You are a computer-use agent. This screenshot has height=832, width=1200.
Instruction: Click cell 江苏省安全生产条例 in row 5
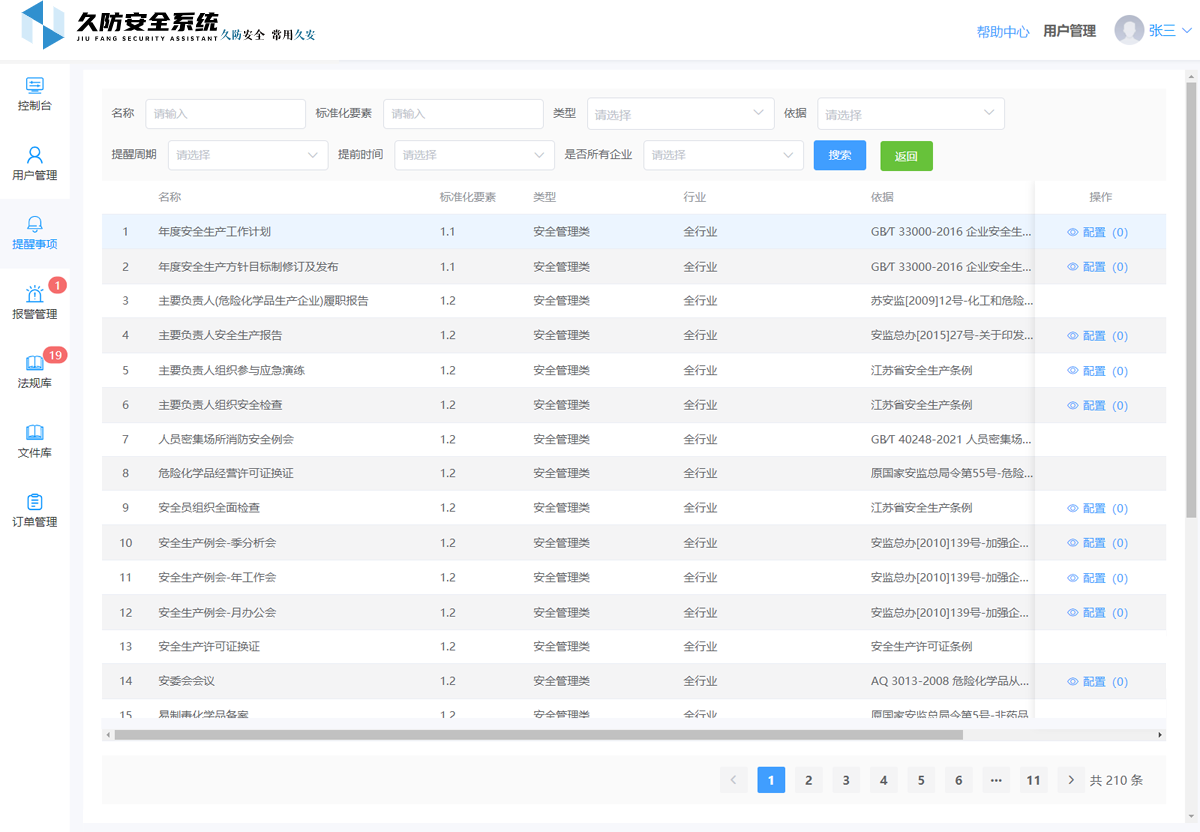tap(921, 371)
